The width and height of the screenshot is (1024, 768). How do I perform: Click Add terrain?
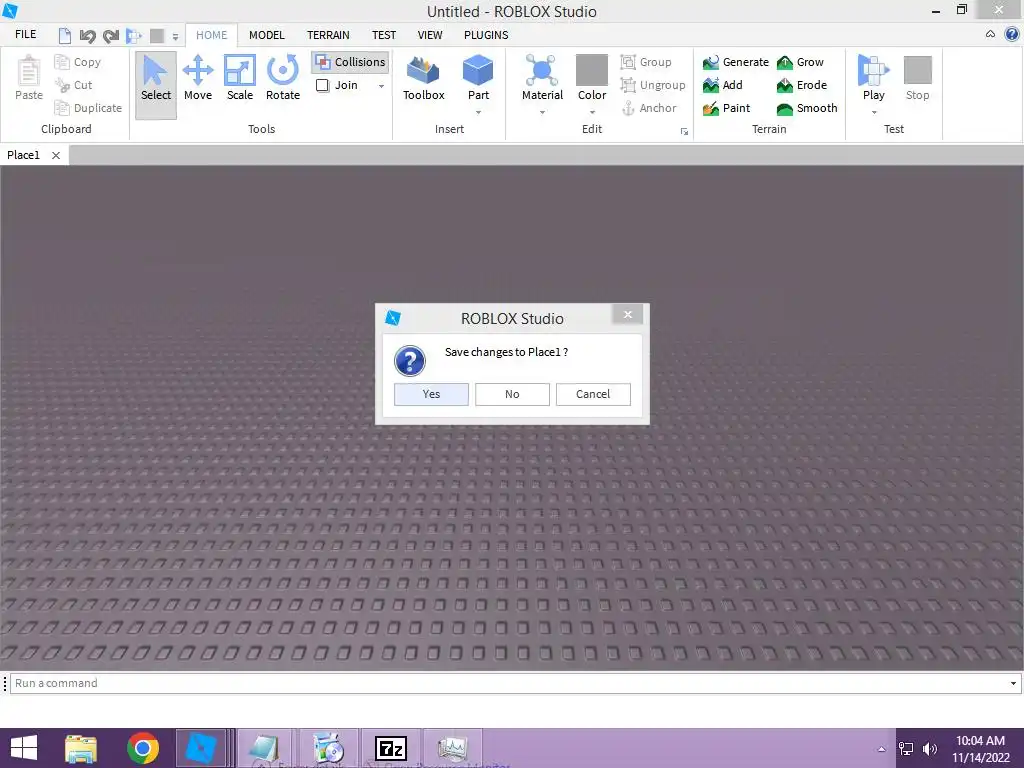pyautogui.click(x=722, y=85)
